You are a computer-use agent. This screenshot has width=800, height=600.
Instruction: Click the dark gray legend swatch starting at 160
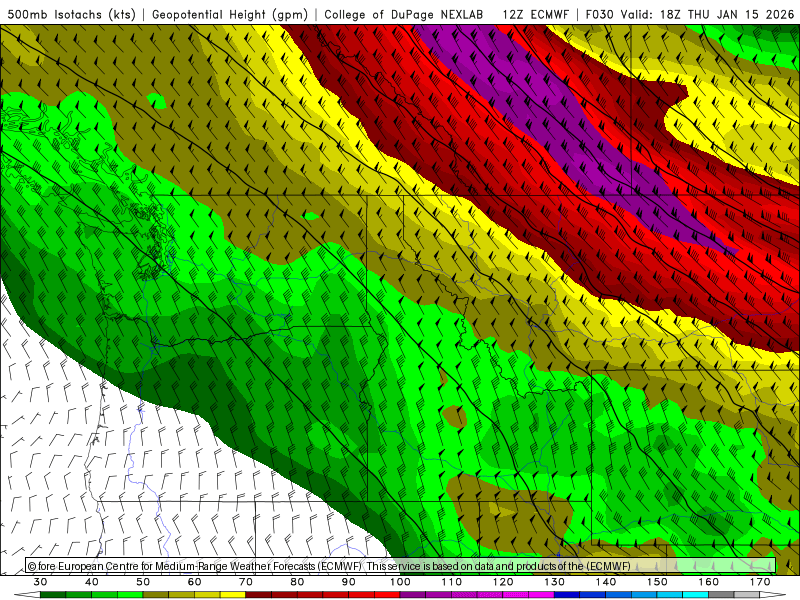(721, 595)
